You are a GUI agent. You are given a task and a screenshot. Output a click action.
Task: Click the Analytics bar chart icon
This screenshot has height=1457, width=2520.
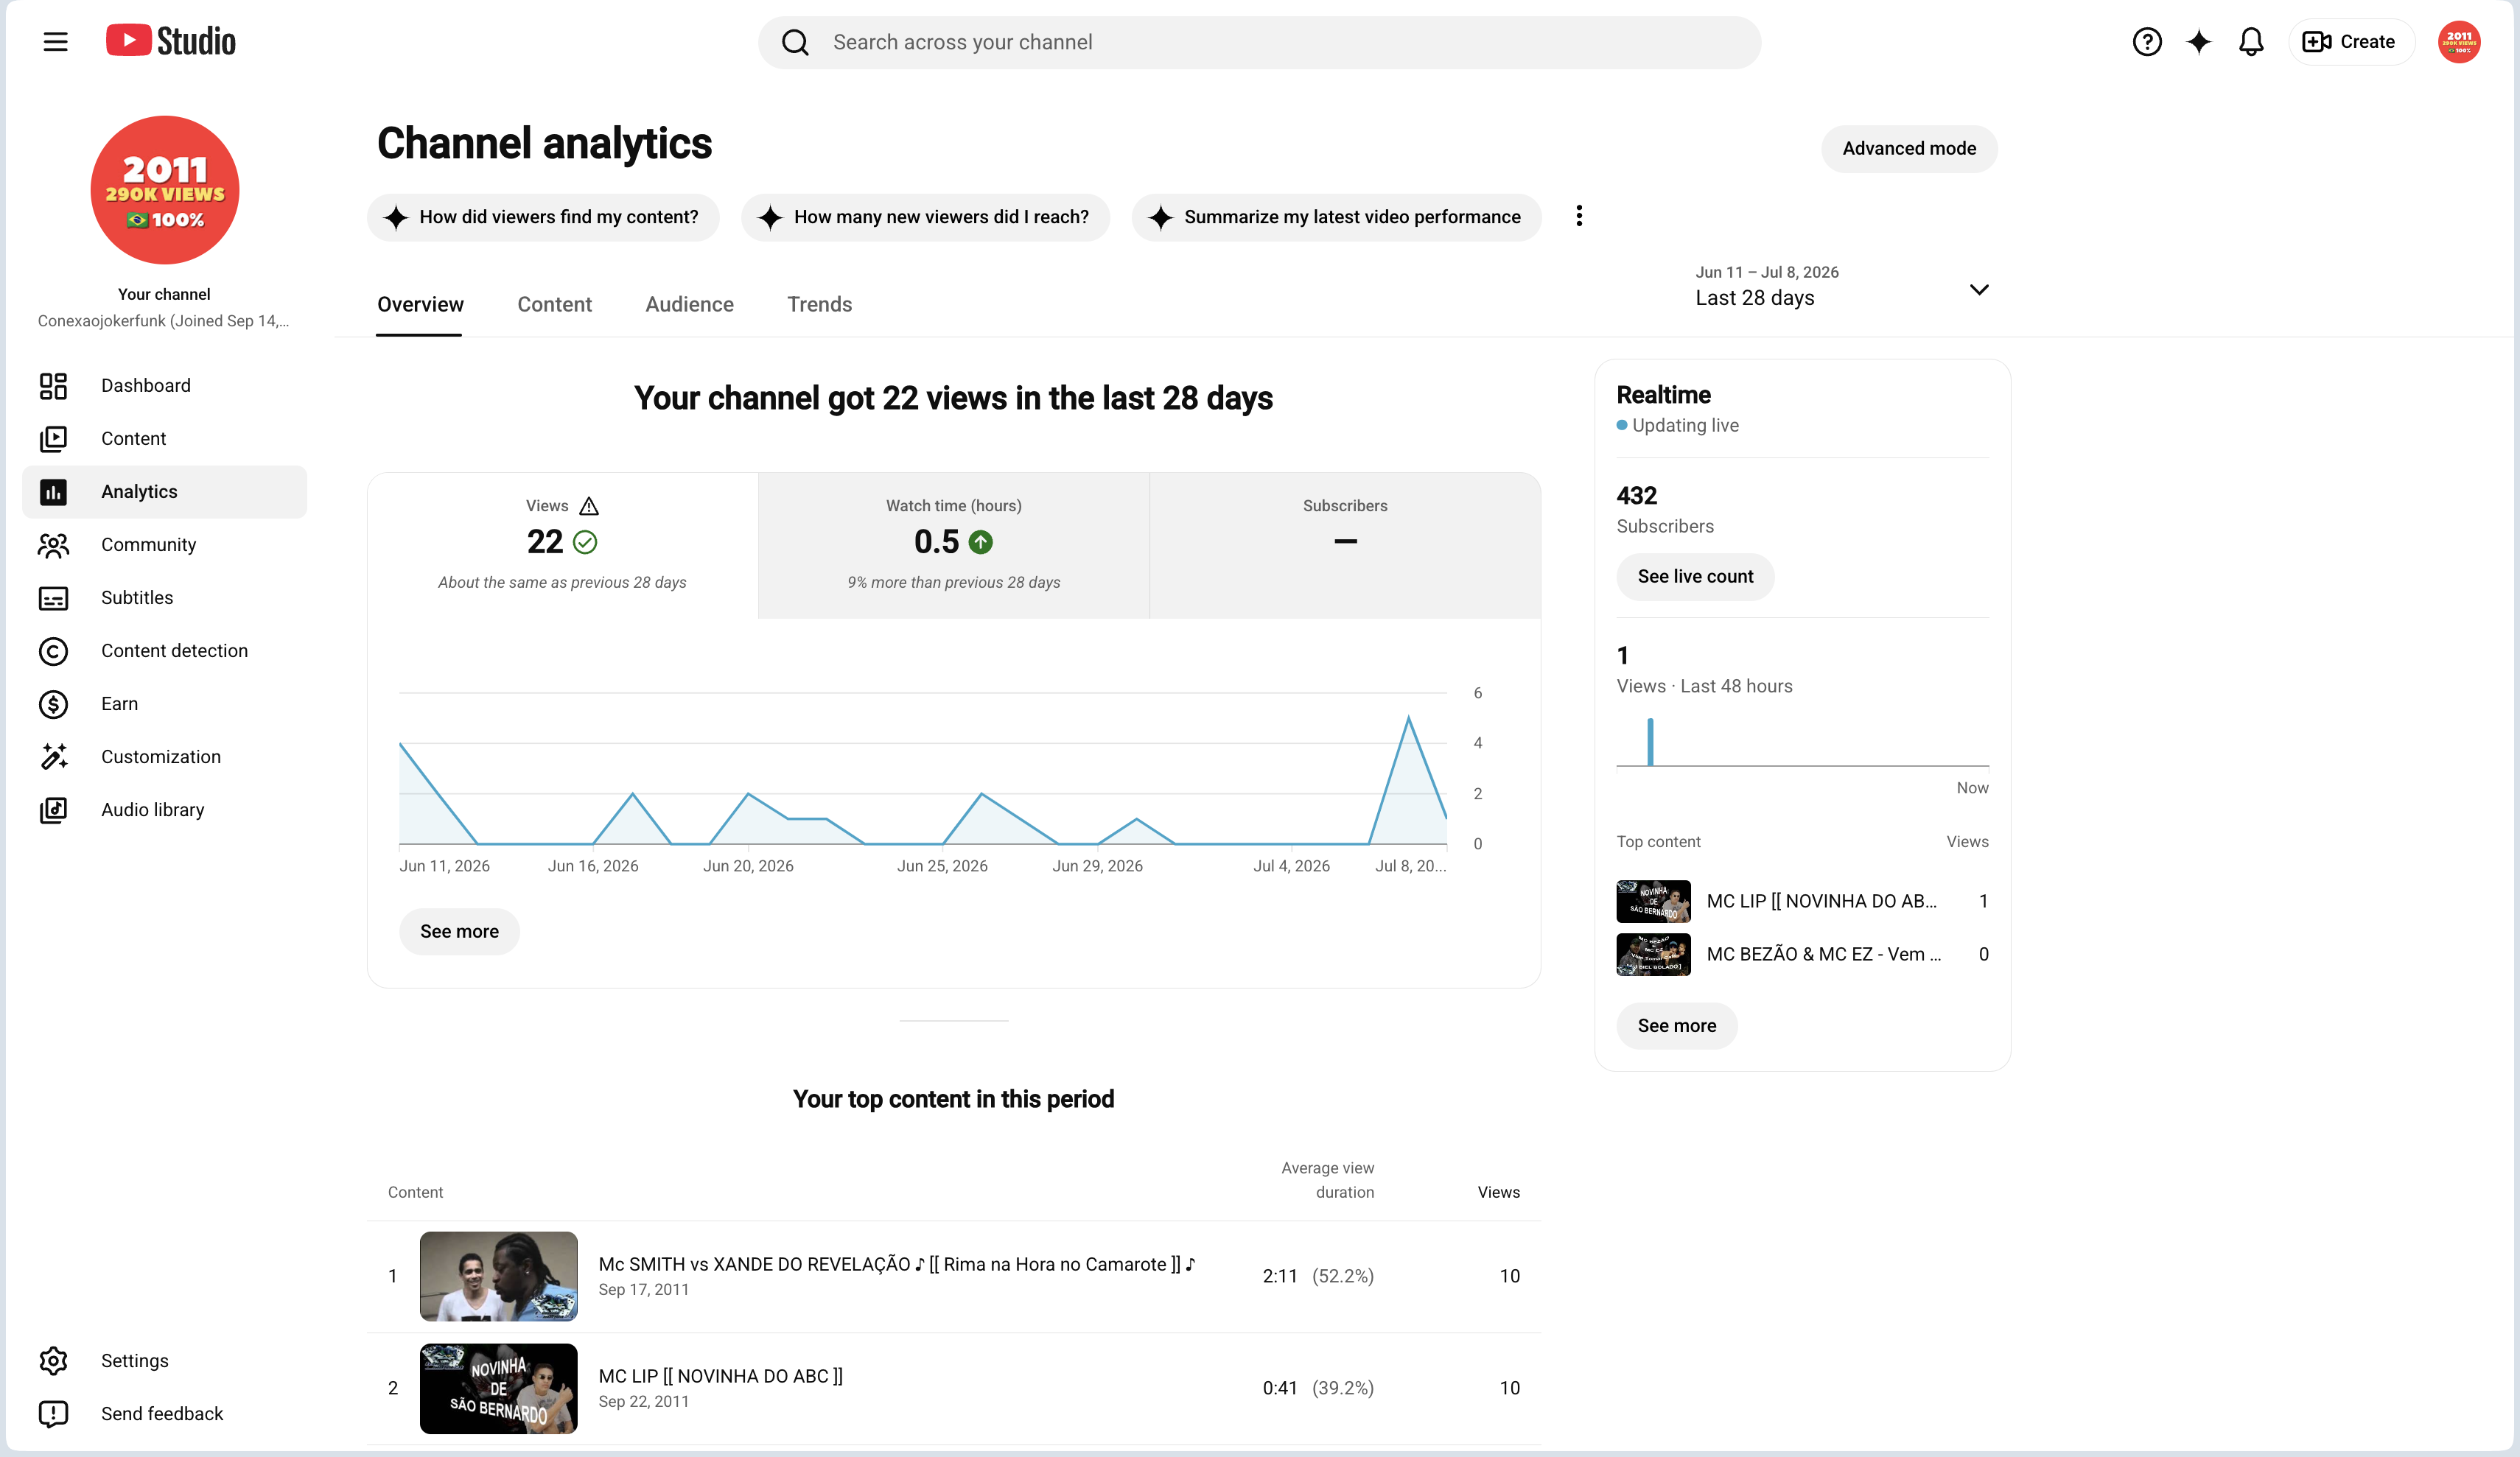[53, 492]
